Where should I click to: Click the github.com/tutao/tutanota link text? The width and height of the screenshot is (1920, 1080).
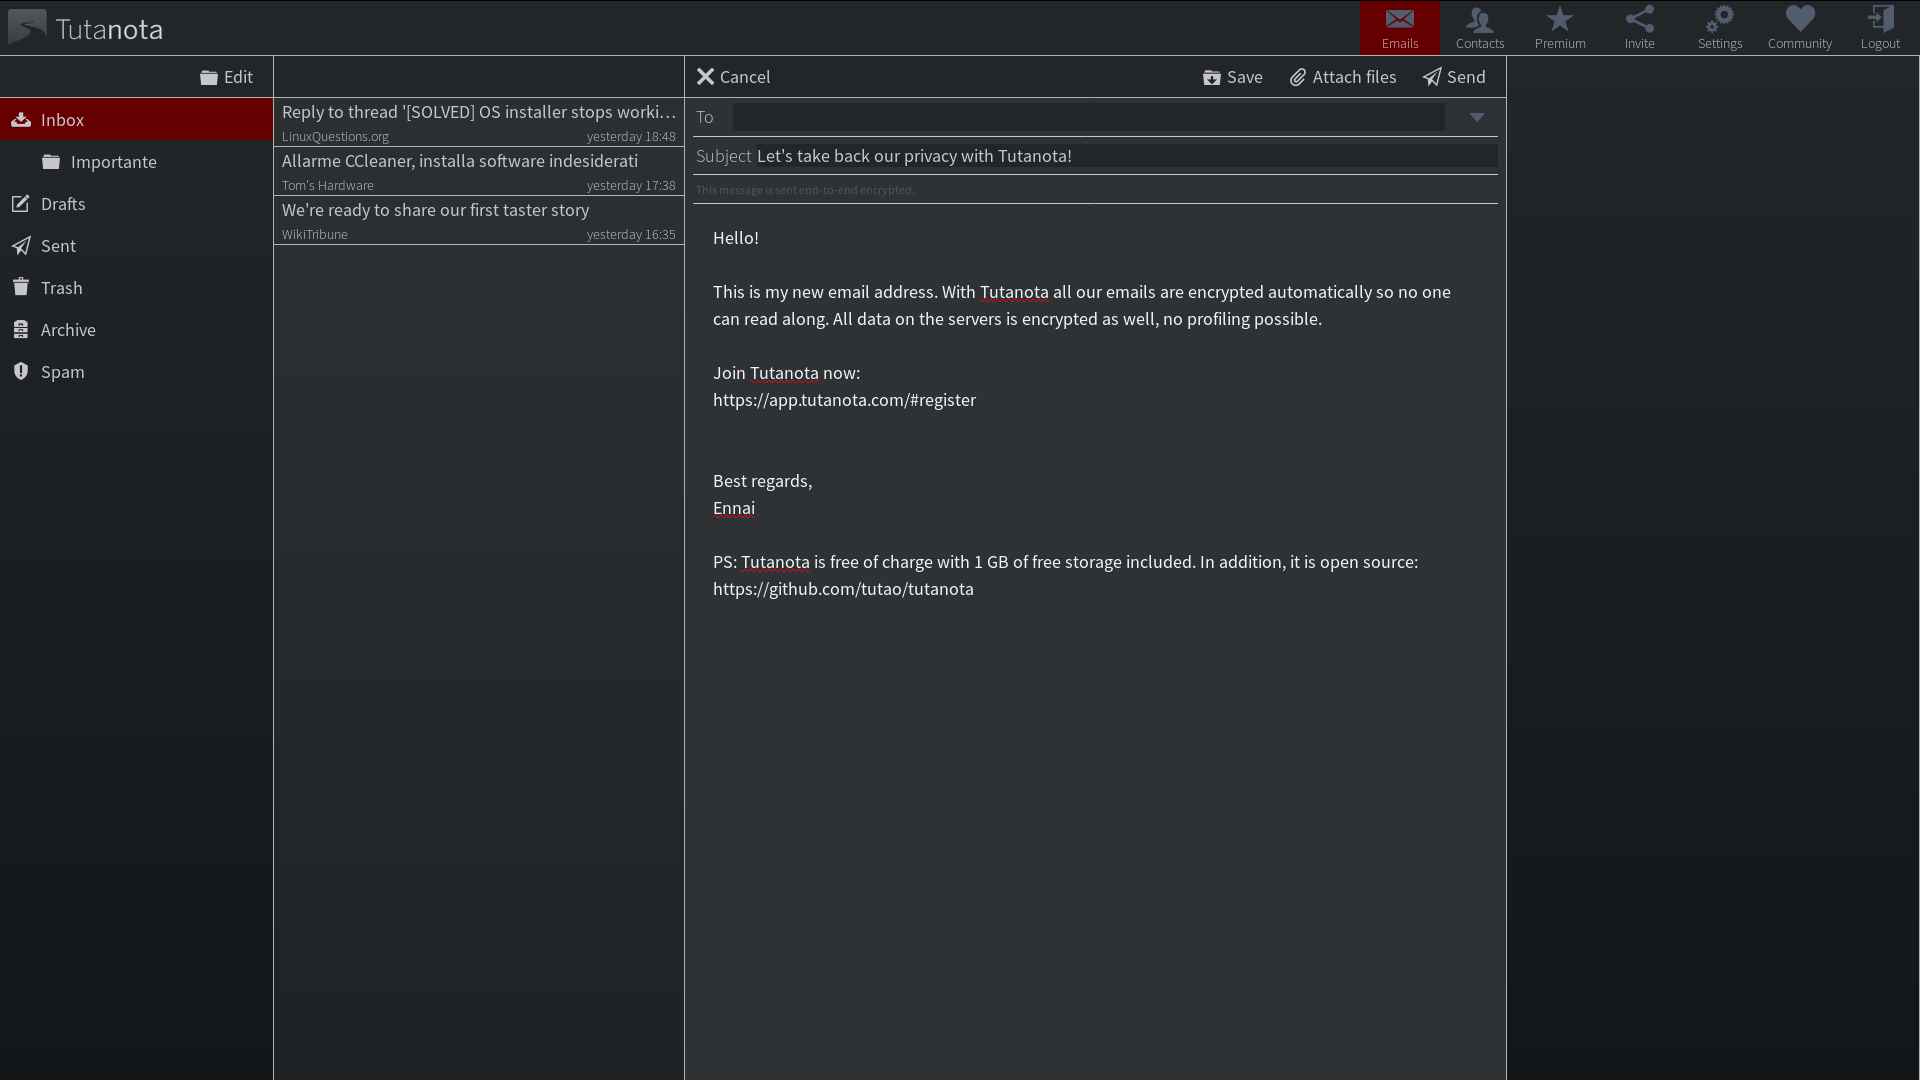[843, 588]
